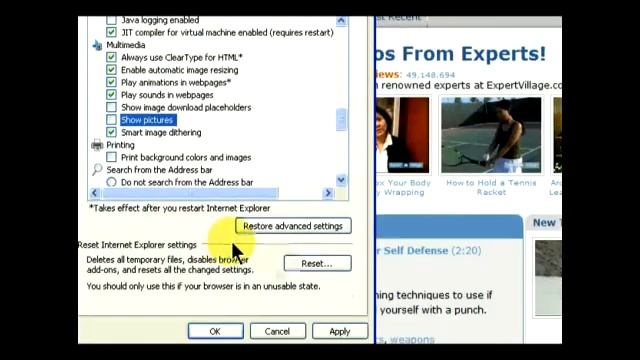640x360 pixels.
Task: Uncheck Play animations in webpages
Action: point(111,82)
